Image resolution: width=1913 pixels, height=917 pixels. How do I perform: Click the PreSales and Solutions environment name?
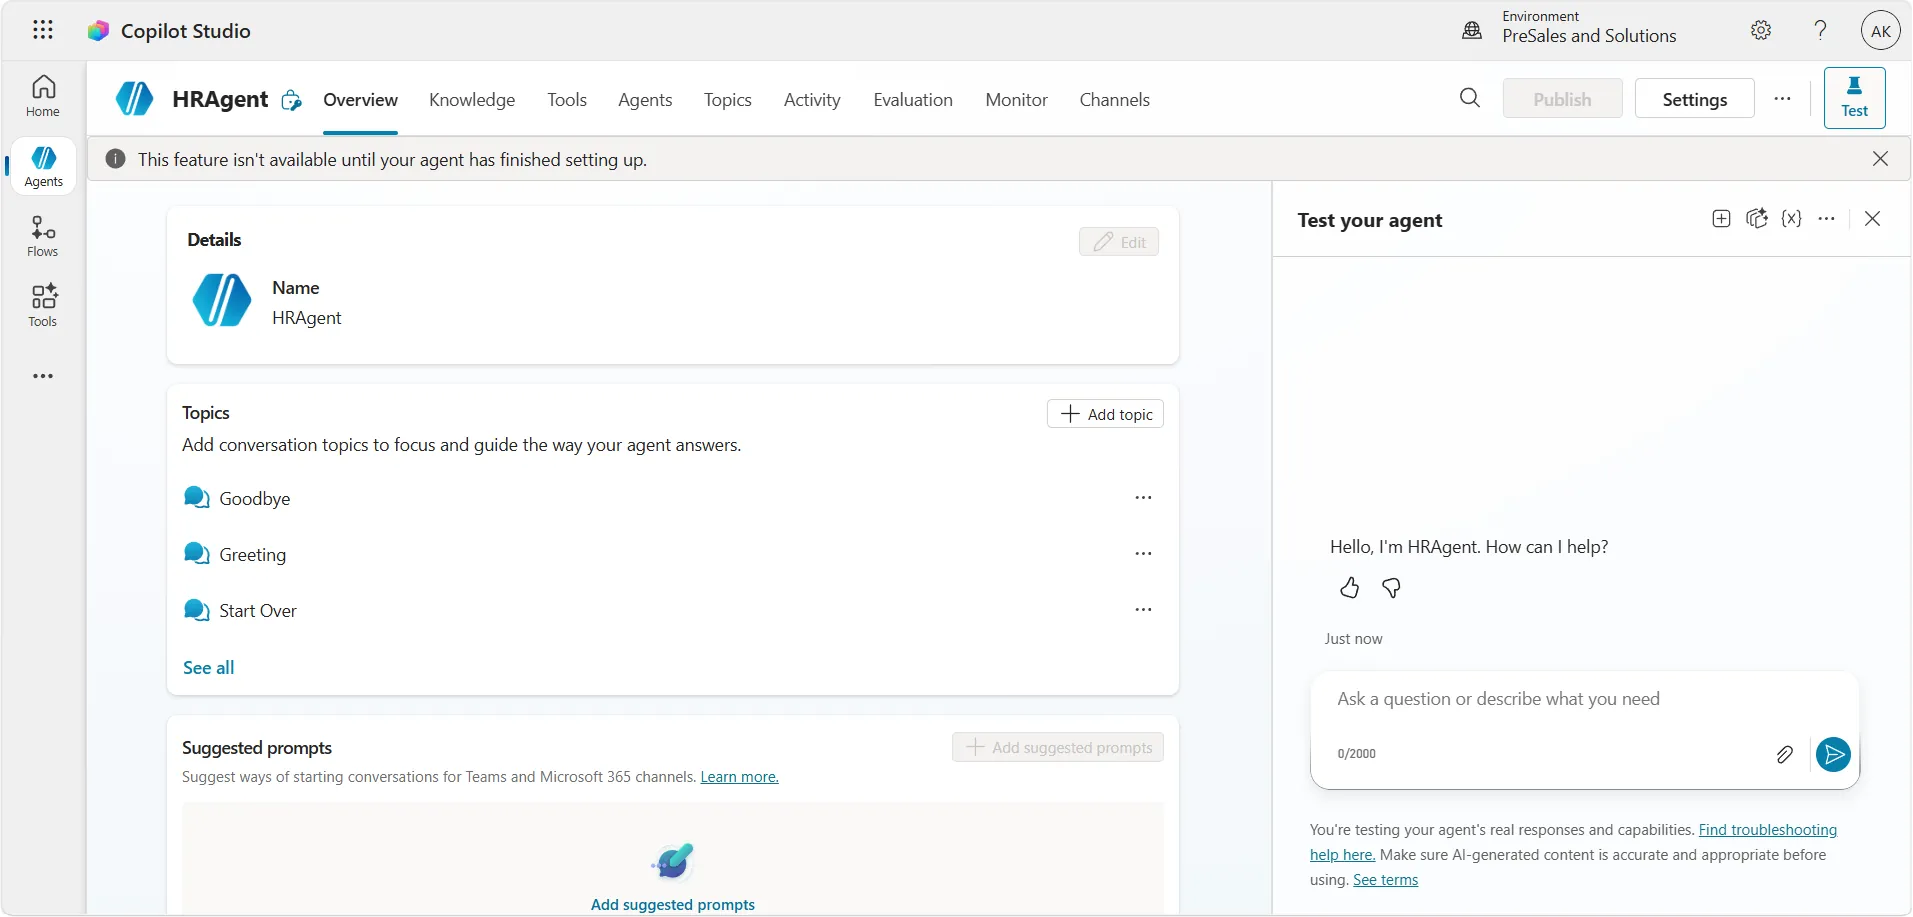pyautogui.click(x=1589, y=36)
